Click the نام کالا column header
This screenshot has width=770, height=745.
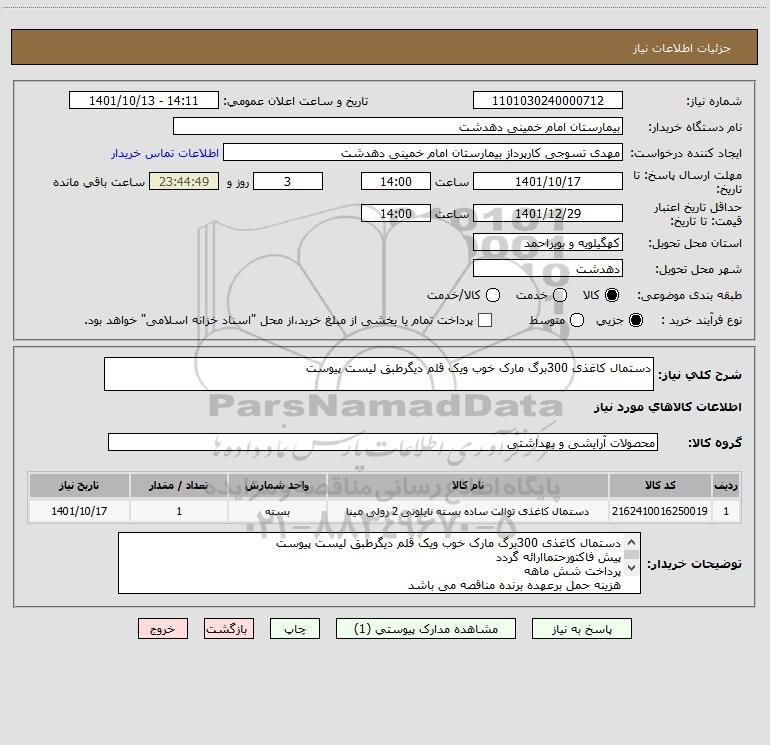click(x=468, y=485)
